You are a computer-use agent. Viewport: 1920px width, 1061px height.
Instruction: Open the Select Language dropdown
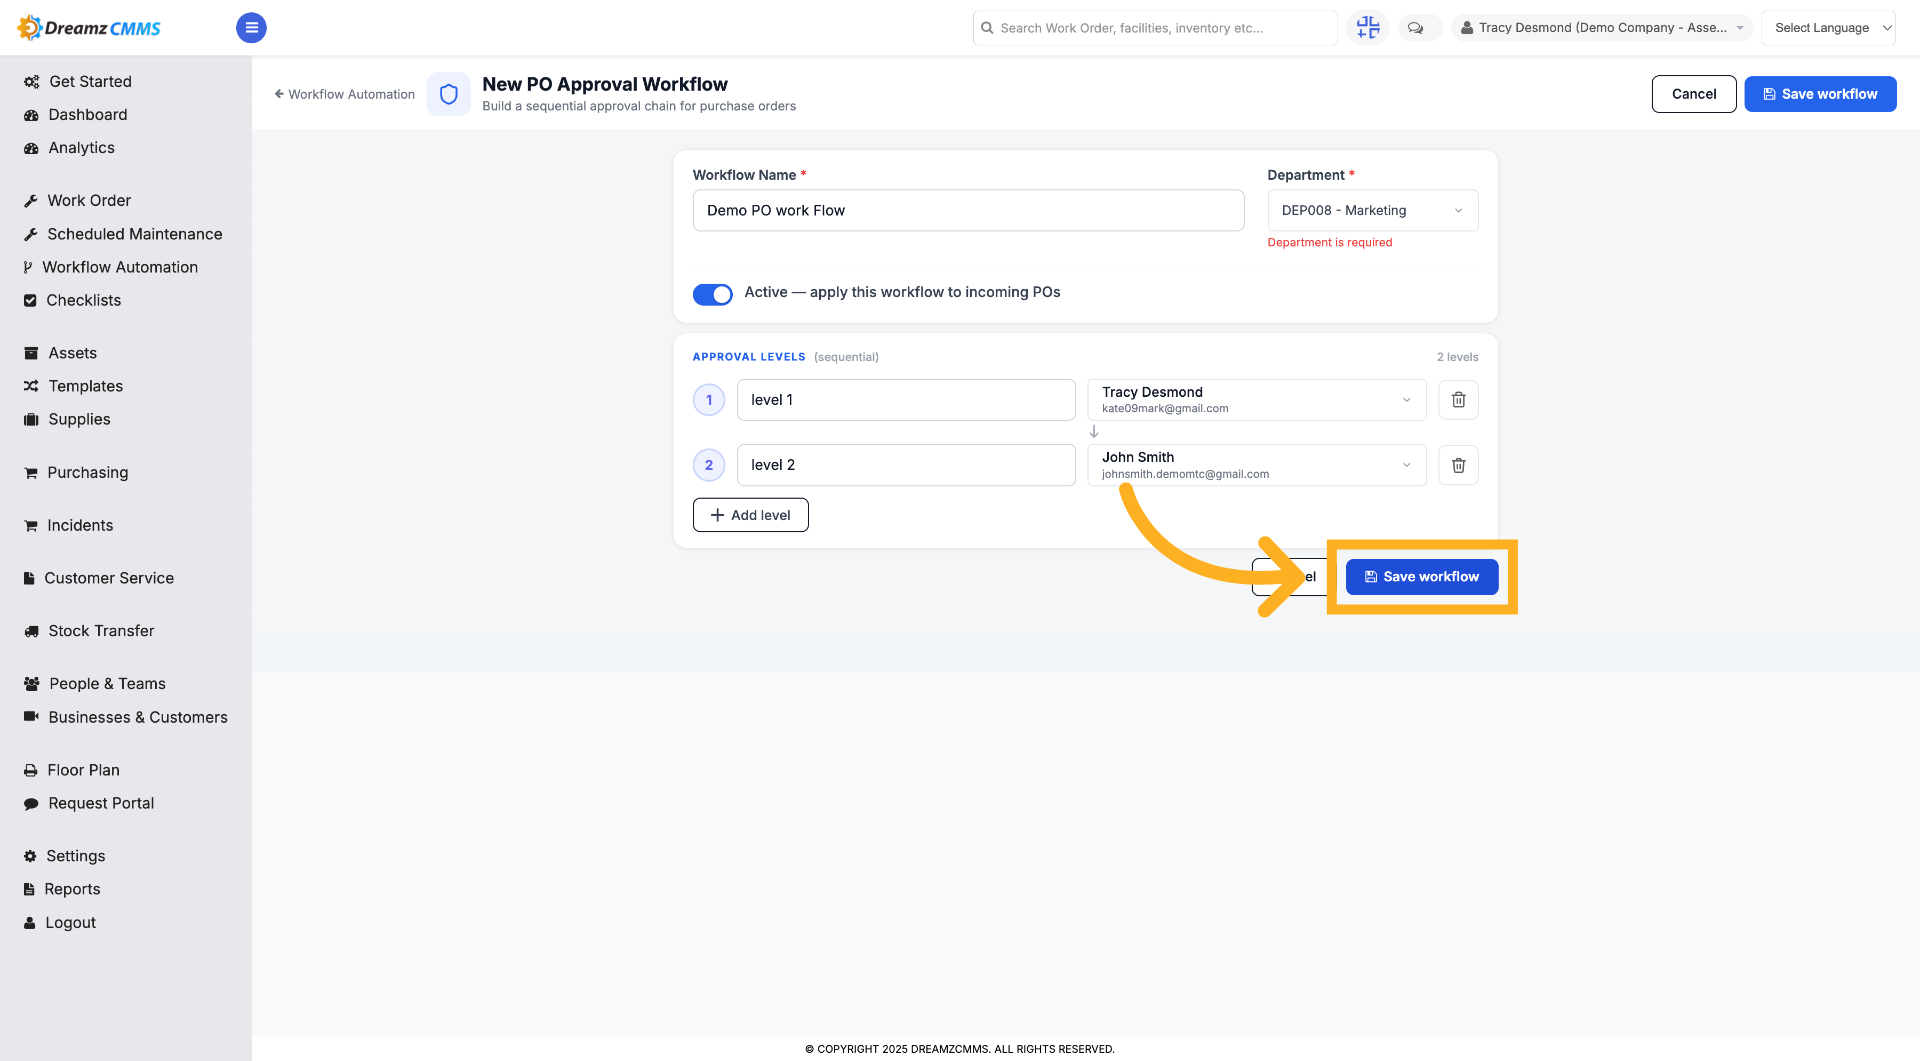click(1828, 28)
